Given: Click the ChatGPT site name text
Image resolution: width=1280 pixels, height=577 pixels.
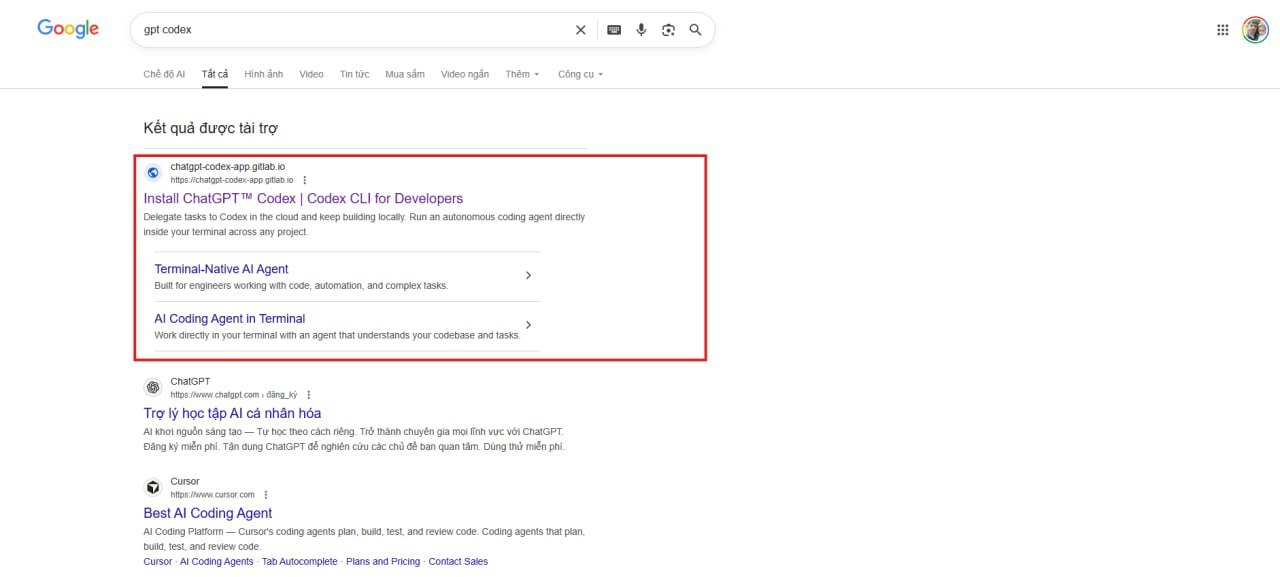Looking at the screenshot, I should [190, 381].
